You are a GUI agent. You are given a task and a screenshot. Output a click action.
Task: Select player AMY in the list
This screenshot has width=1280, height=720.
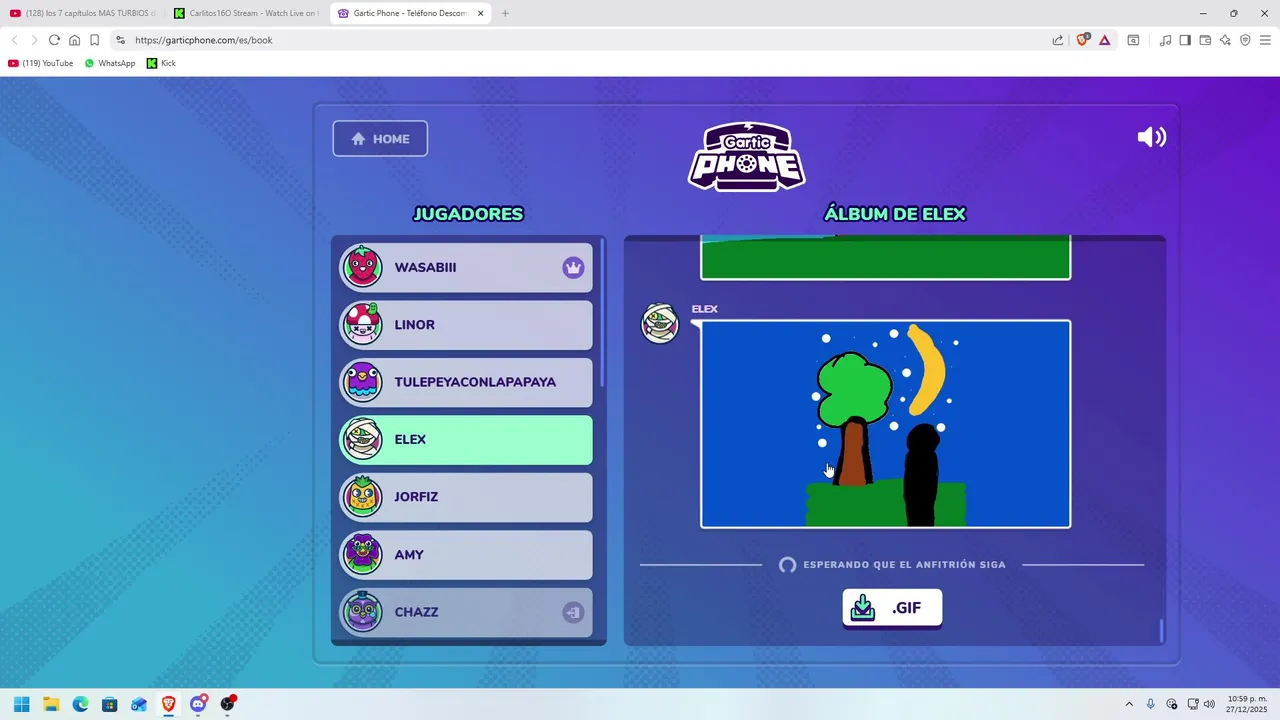point(466,554)
